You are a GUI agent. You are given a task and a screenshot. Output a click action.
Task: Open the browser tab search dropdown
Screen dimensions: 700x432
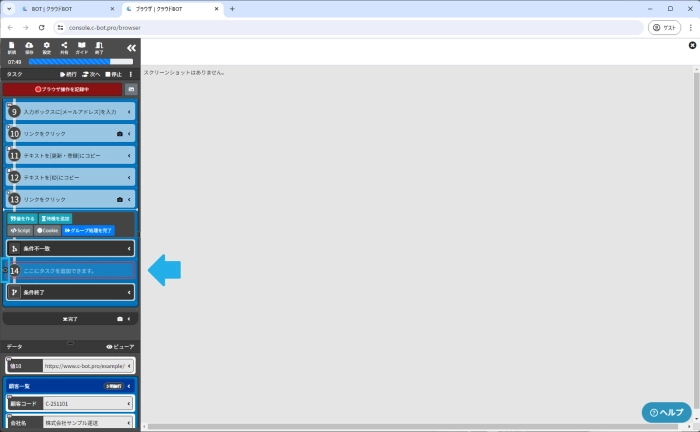point(9,8)
